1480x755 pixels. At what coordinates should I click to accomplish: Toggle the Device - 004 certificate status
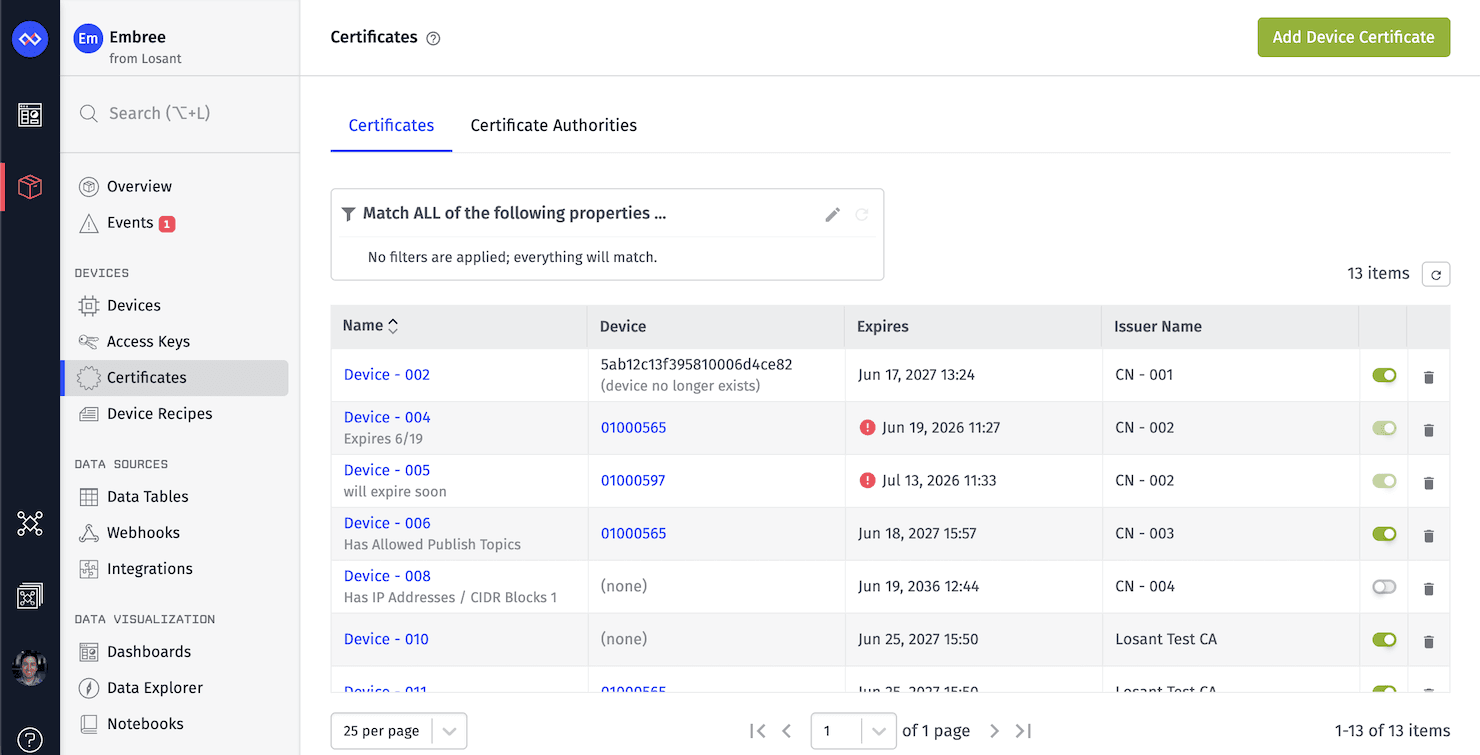click(1384, 428)
